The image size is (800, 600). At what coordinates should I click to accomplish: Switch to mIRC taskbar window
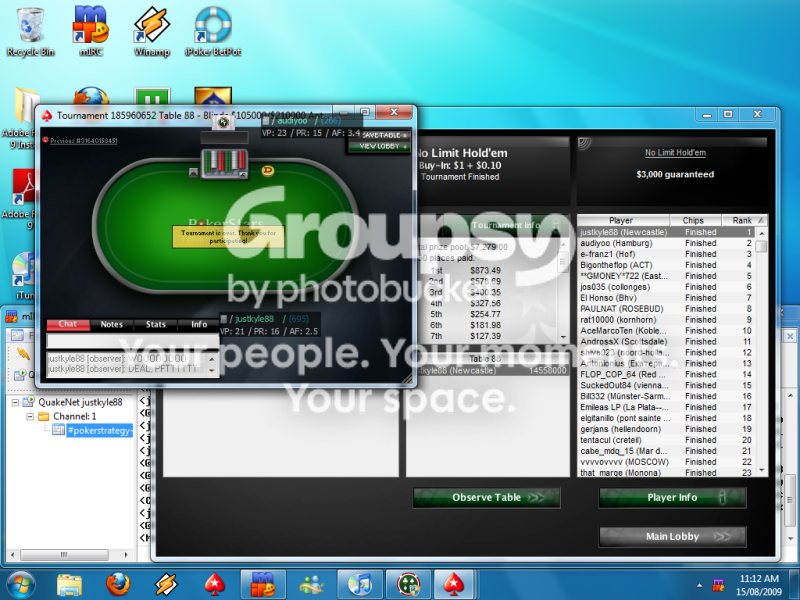[x=263, y=585]
